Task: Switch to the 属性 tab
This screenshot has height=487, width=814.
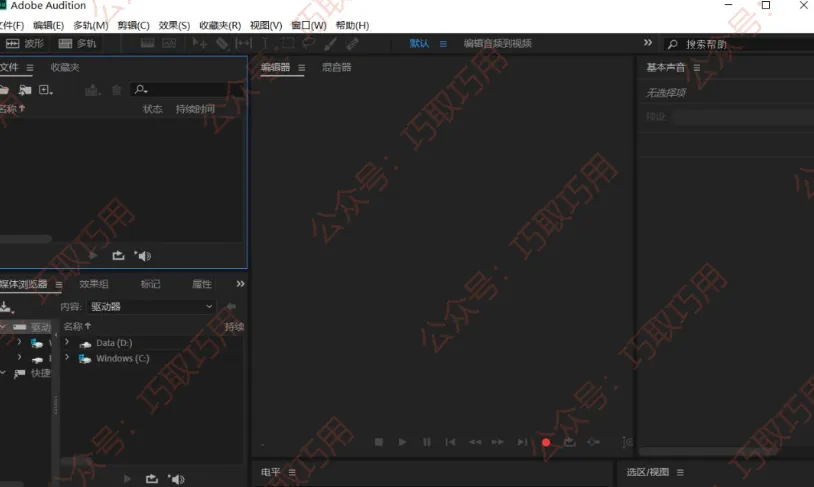Action: 201,284
